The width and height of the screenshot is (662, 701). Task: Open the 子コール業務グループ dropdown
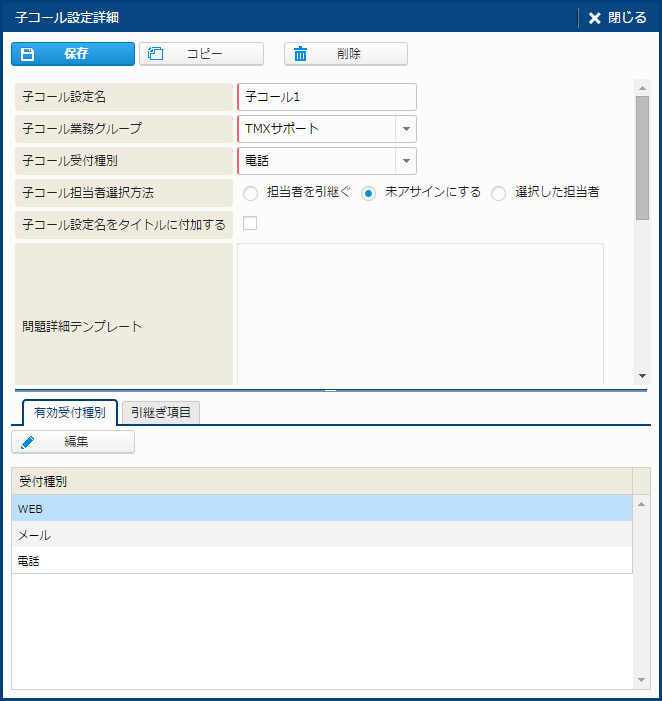click(405, 129)
